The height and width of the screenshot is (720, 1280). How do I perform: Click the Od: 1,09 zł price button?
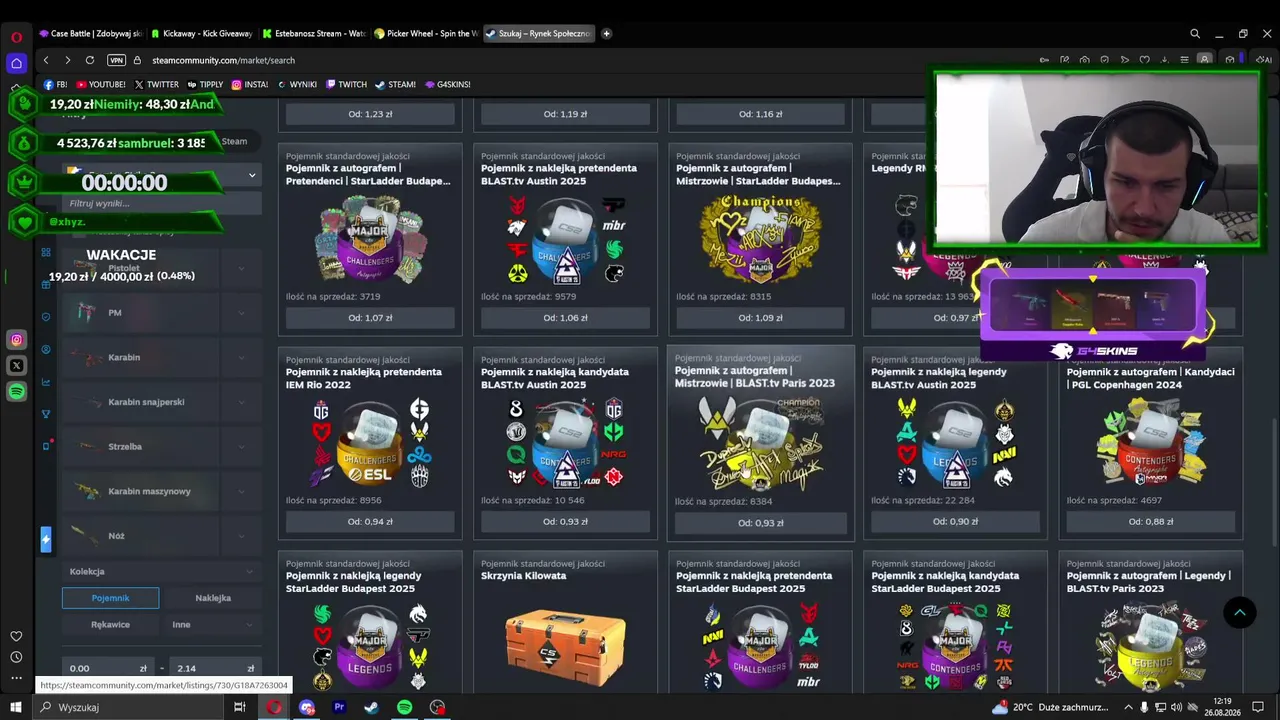click(x=760, y=318)
